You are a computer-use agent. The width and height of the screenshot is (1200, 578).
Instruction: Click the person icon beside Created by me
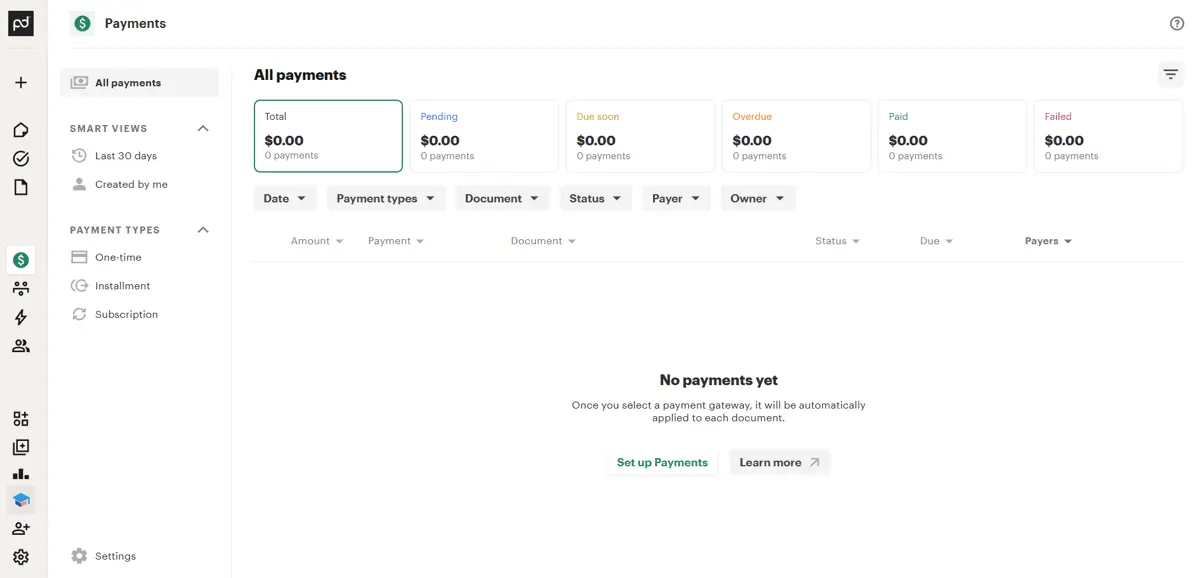[80, 184]
